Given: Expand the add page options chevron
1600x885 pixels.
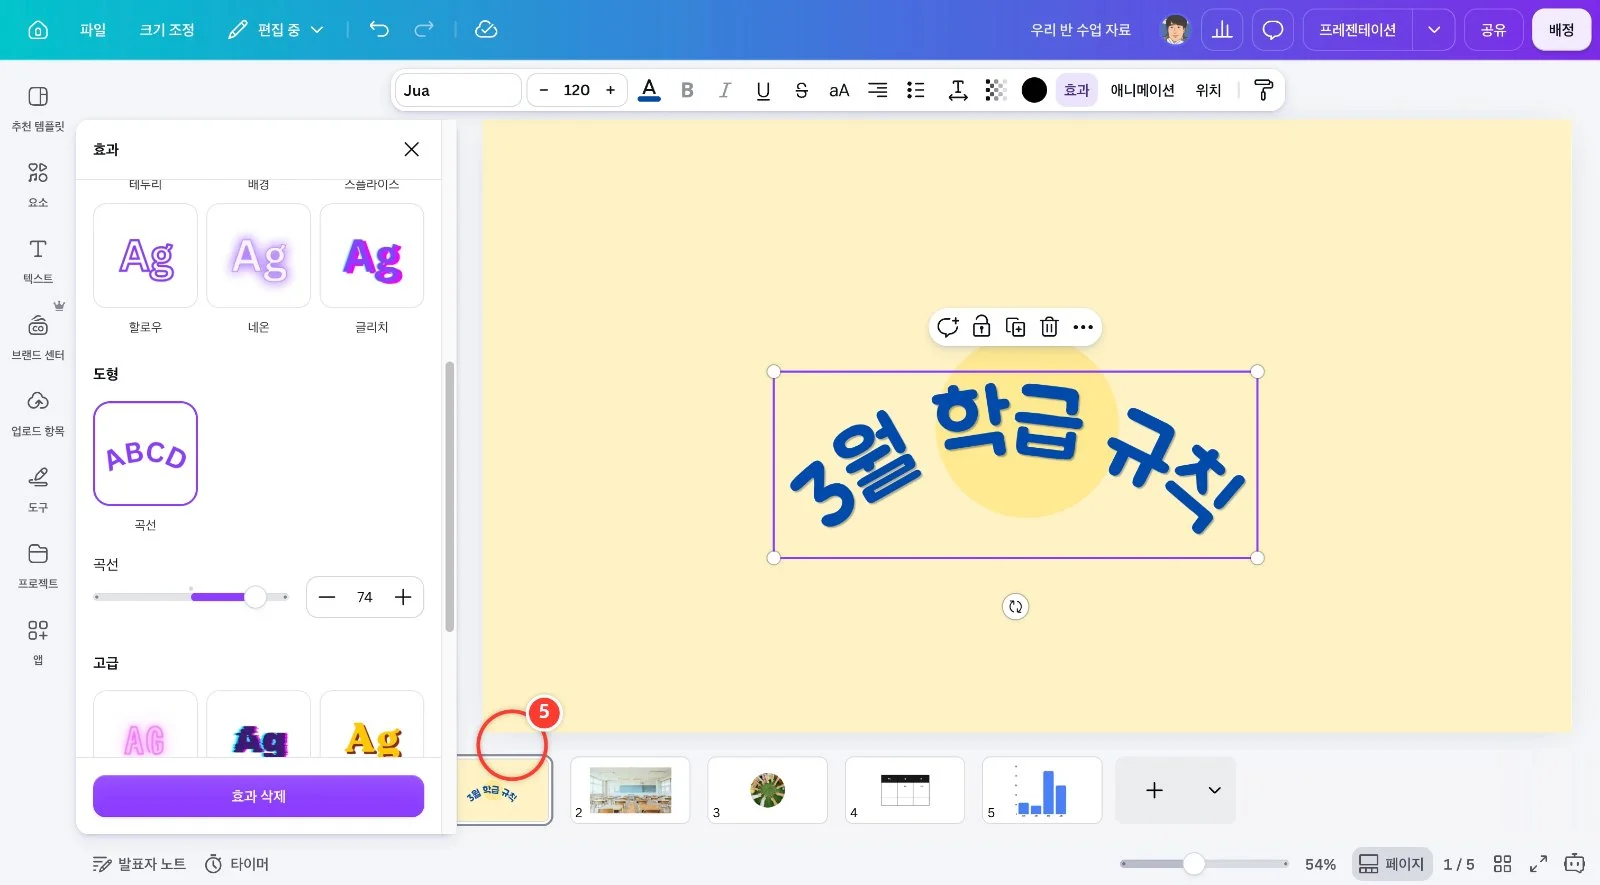Looking at the screenshot, I should [x=1214, y=790].
